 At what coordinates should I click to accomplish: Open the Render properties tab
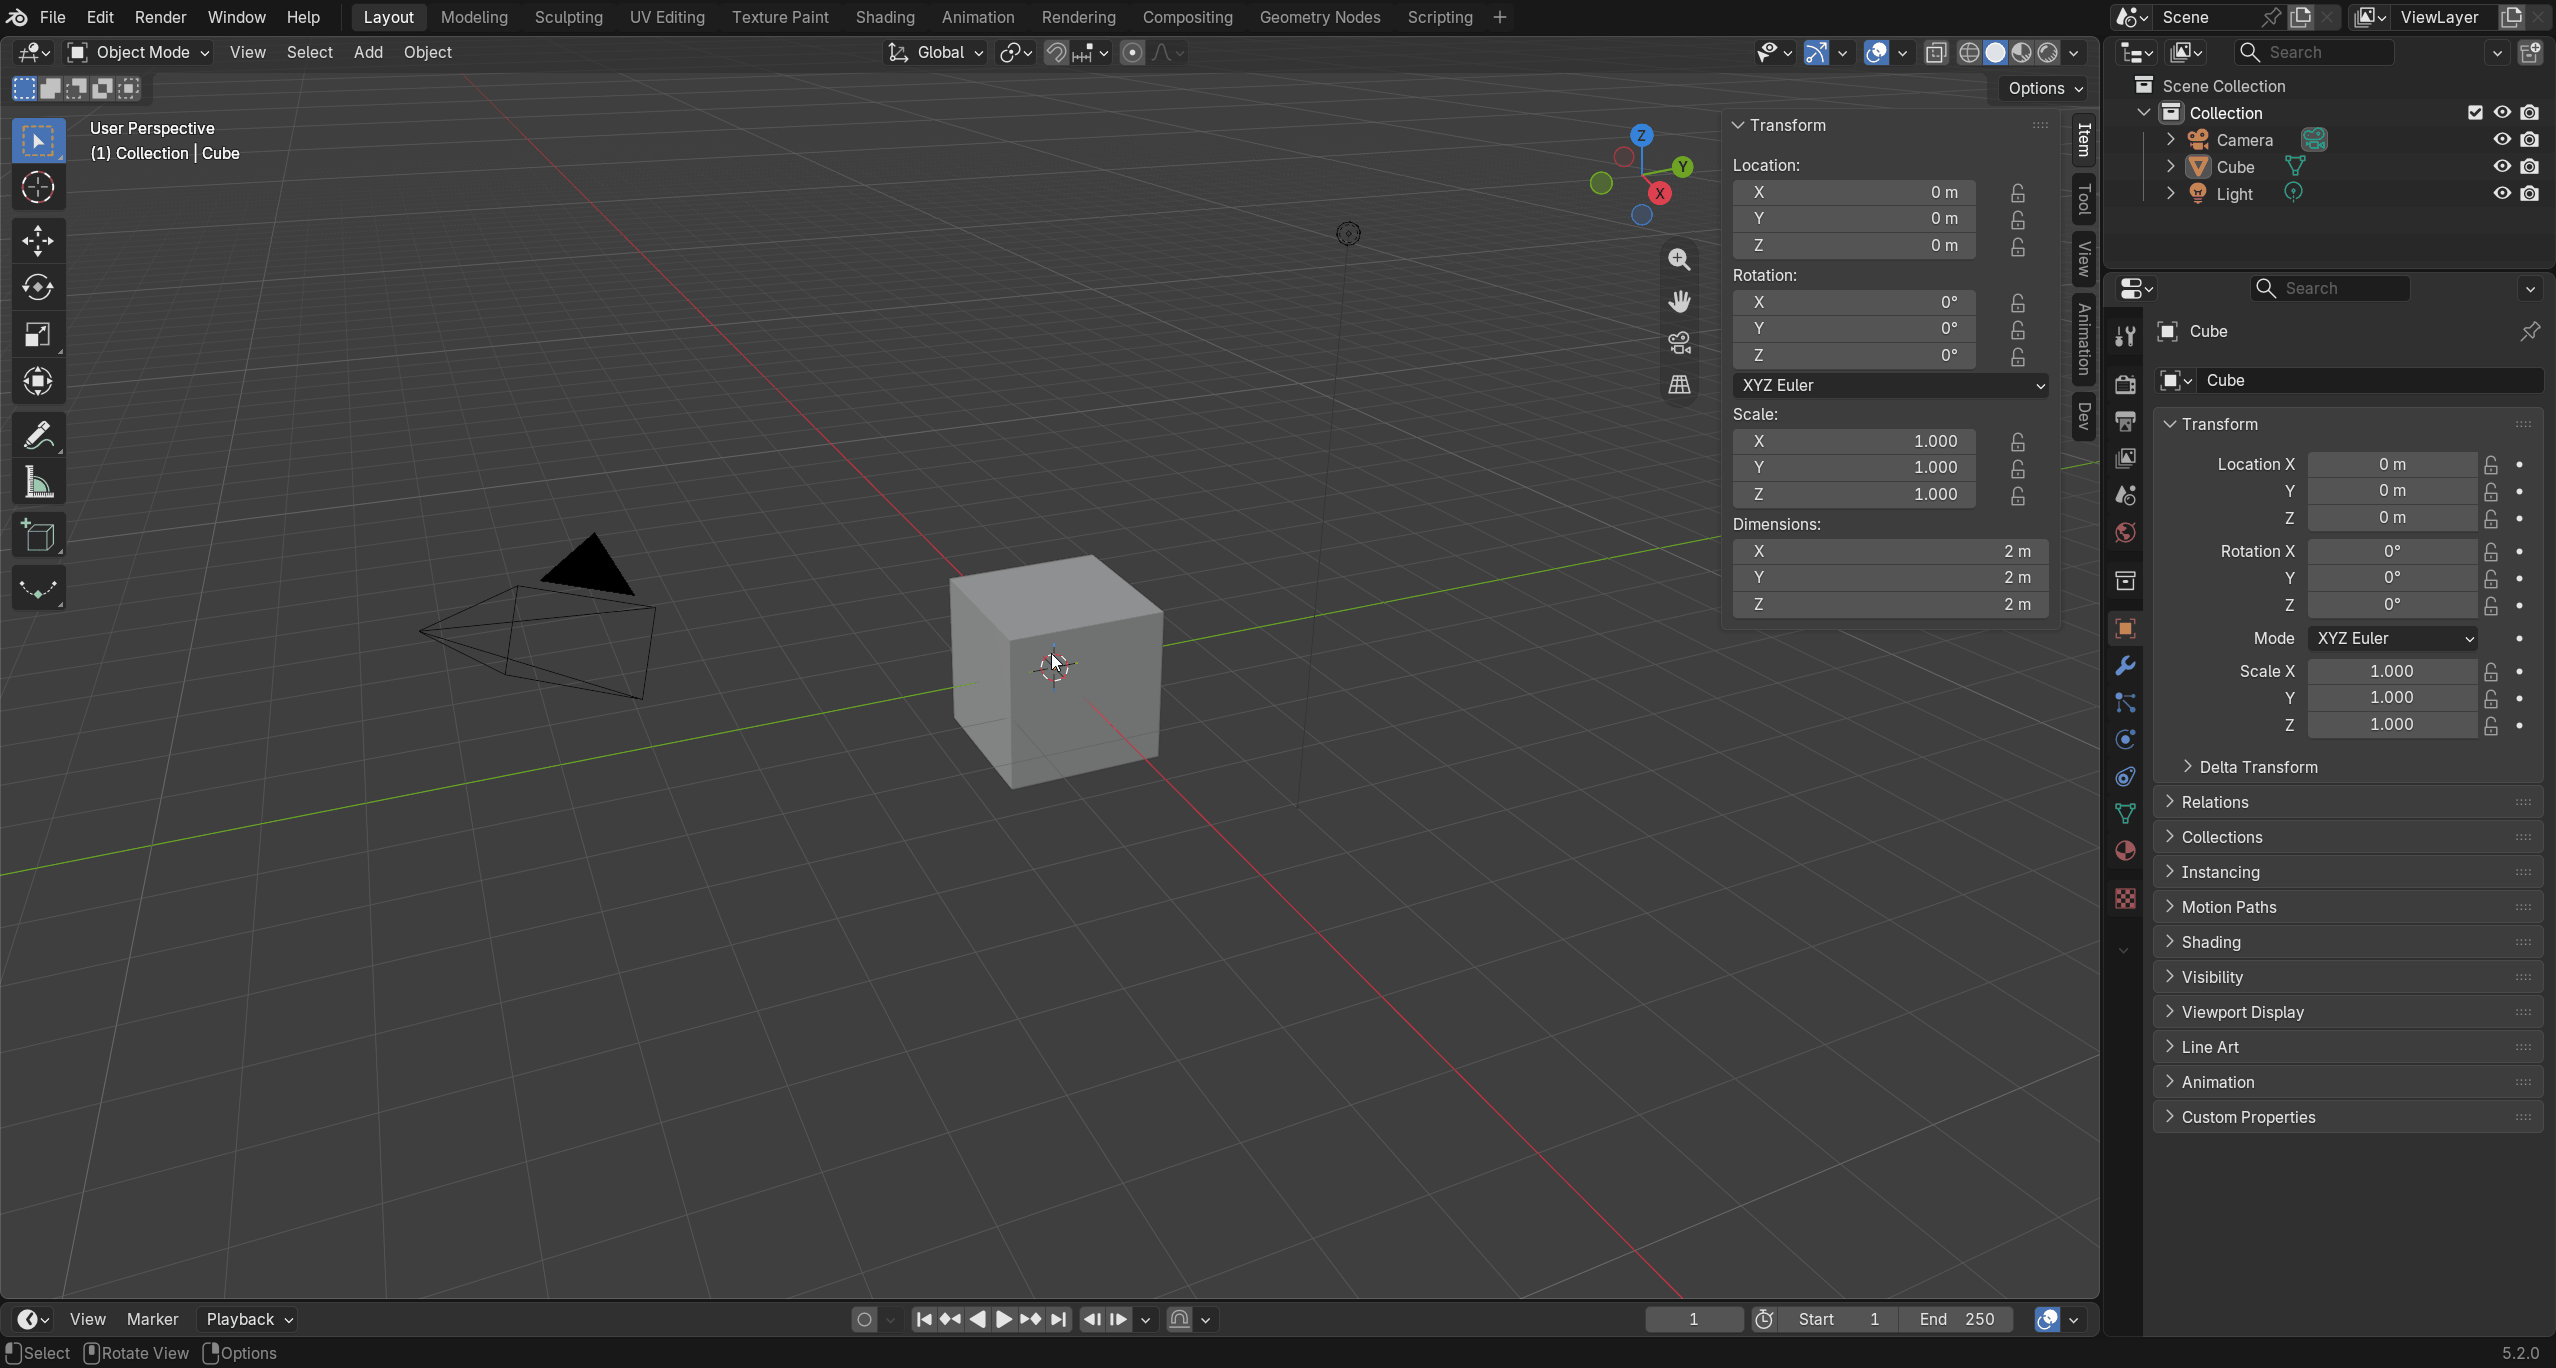coord(2125,384)
